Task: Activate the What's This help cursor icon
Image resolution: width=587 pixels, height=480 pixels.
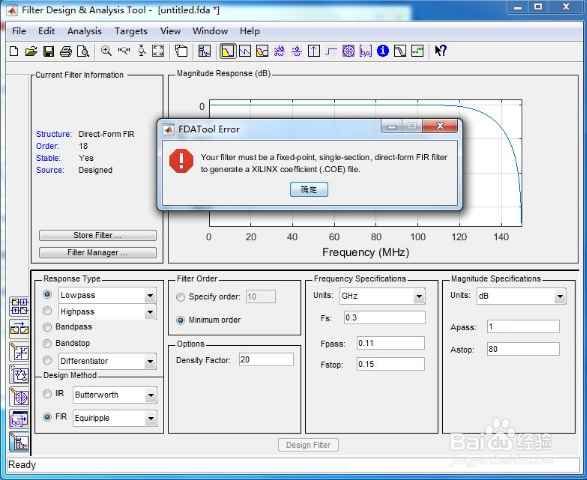Action: tap(440, 51)
